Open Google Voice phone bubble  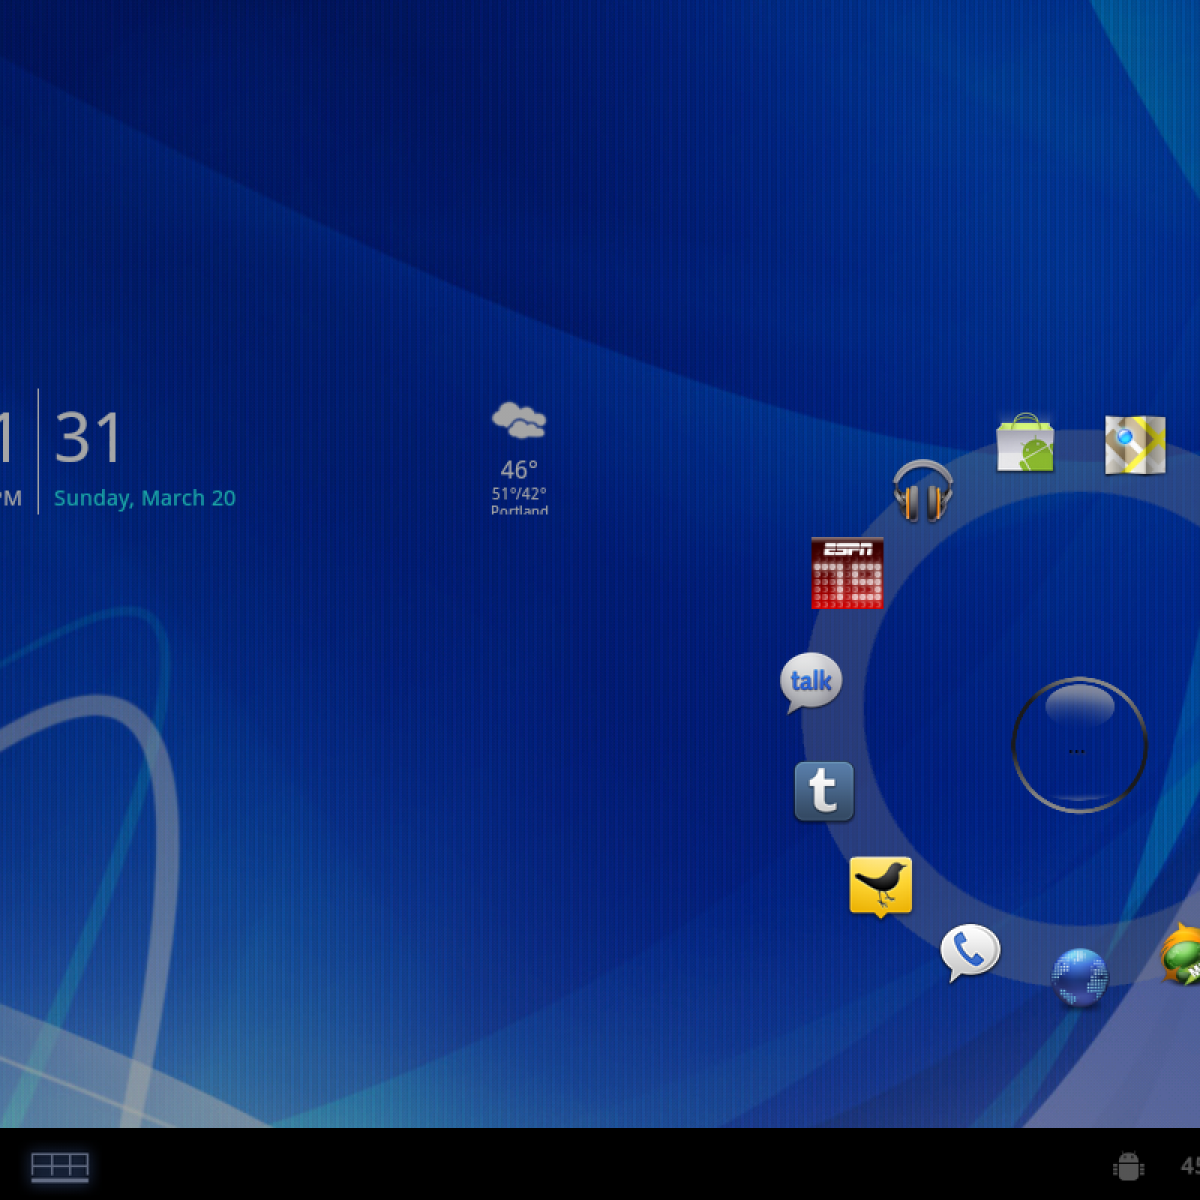pyautogui.click(x=969, y=951)
